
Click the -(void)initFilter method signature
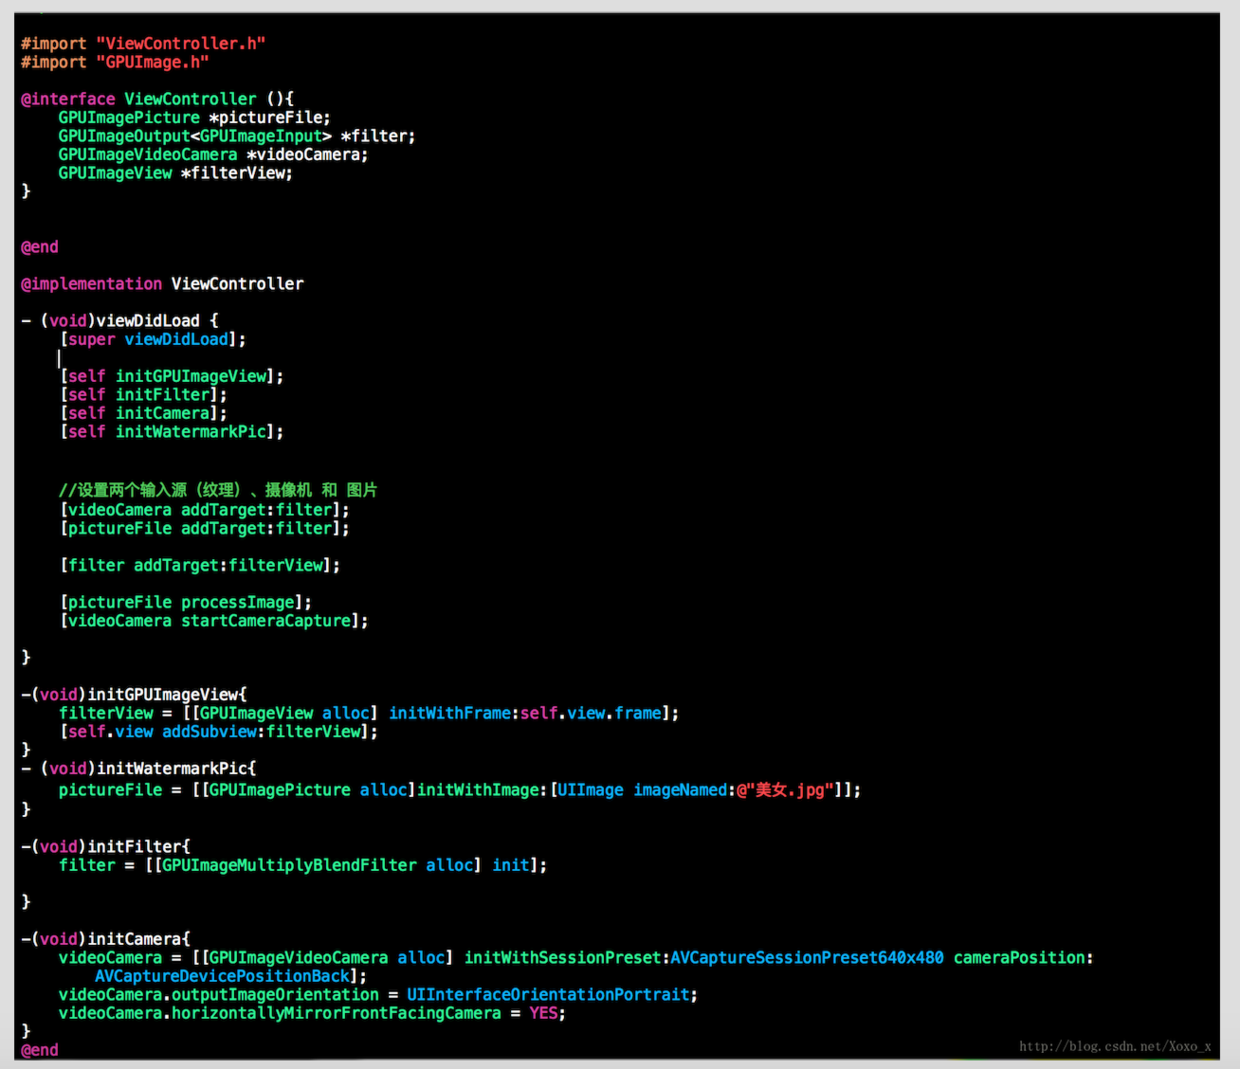(106, 847)
